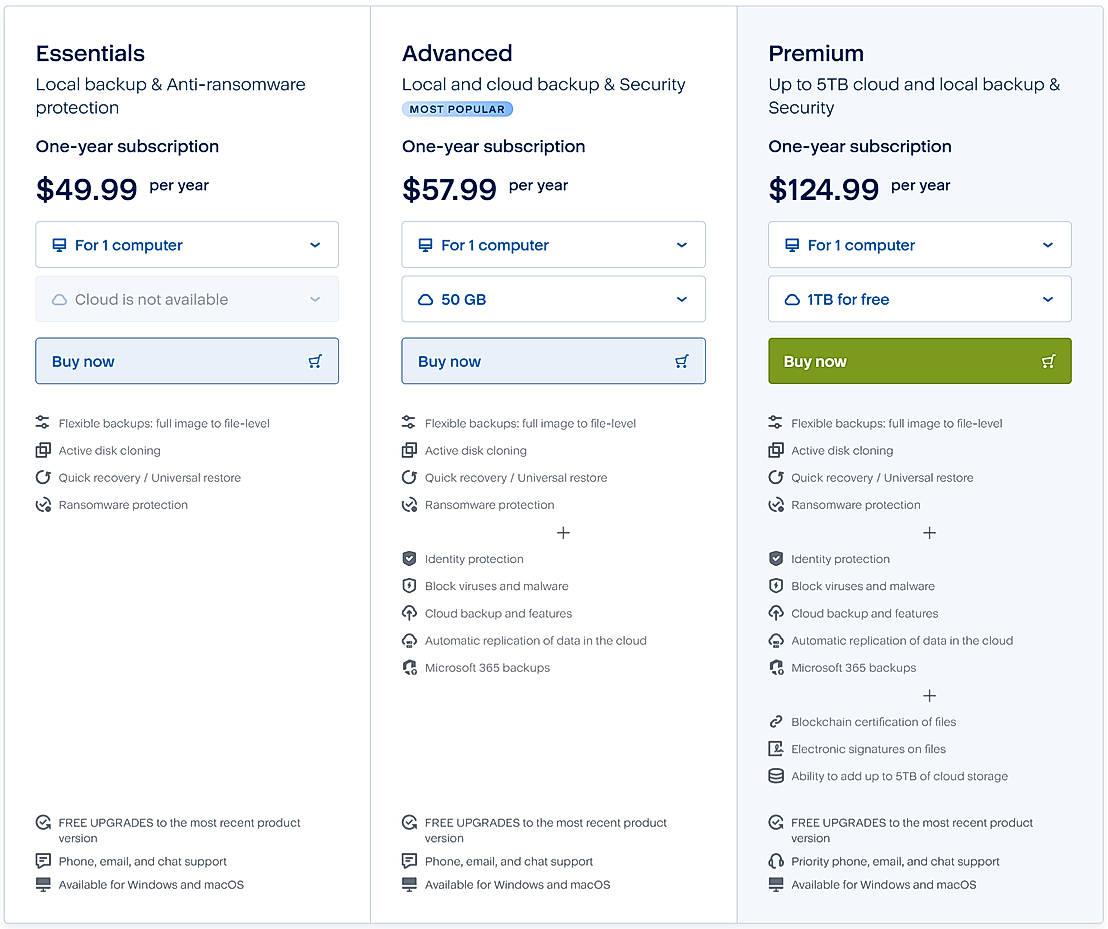Open the 50 GB cloud storage dropdown
Viewport: 1108px width, 929px height.
(553, 298)
